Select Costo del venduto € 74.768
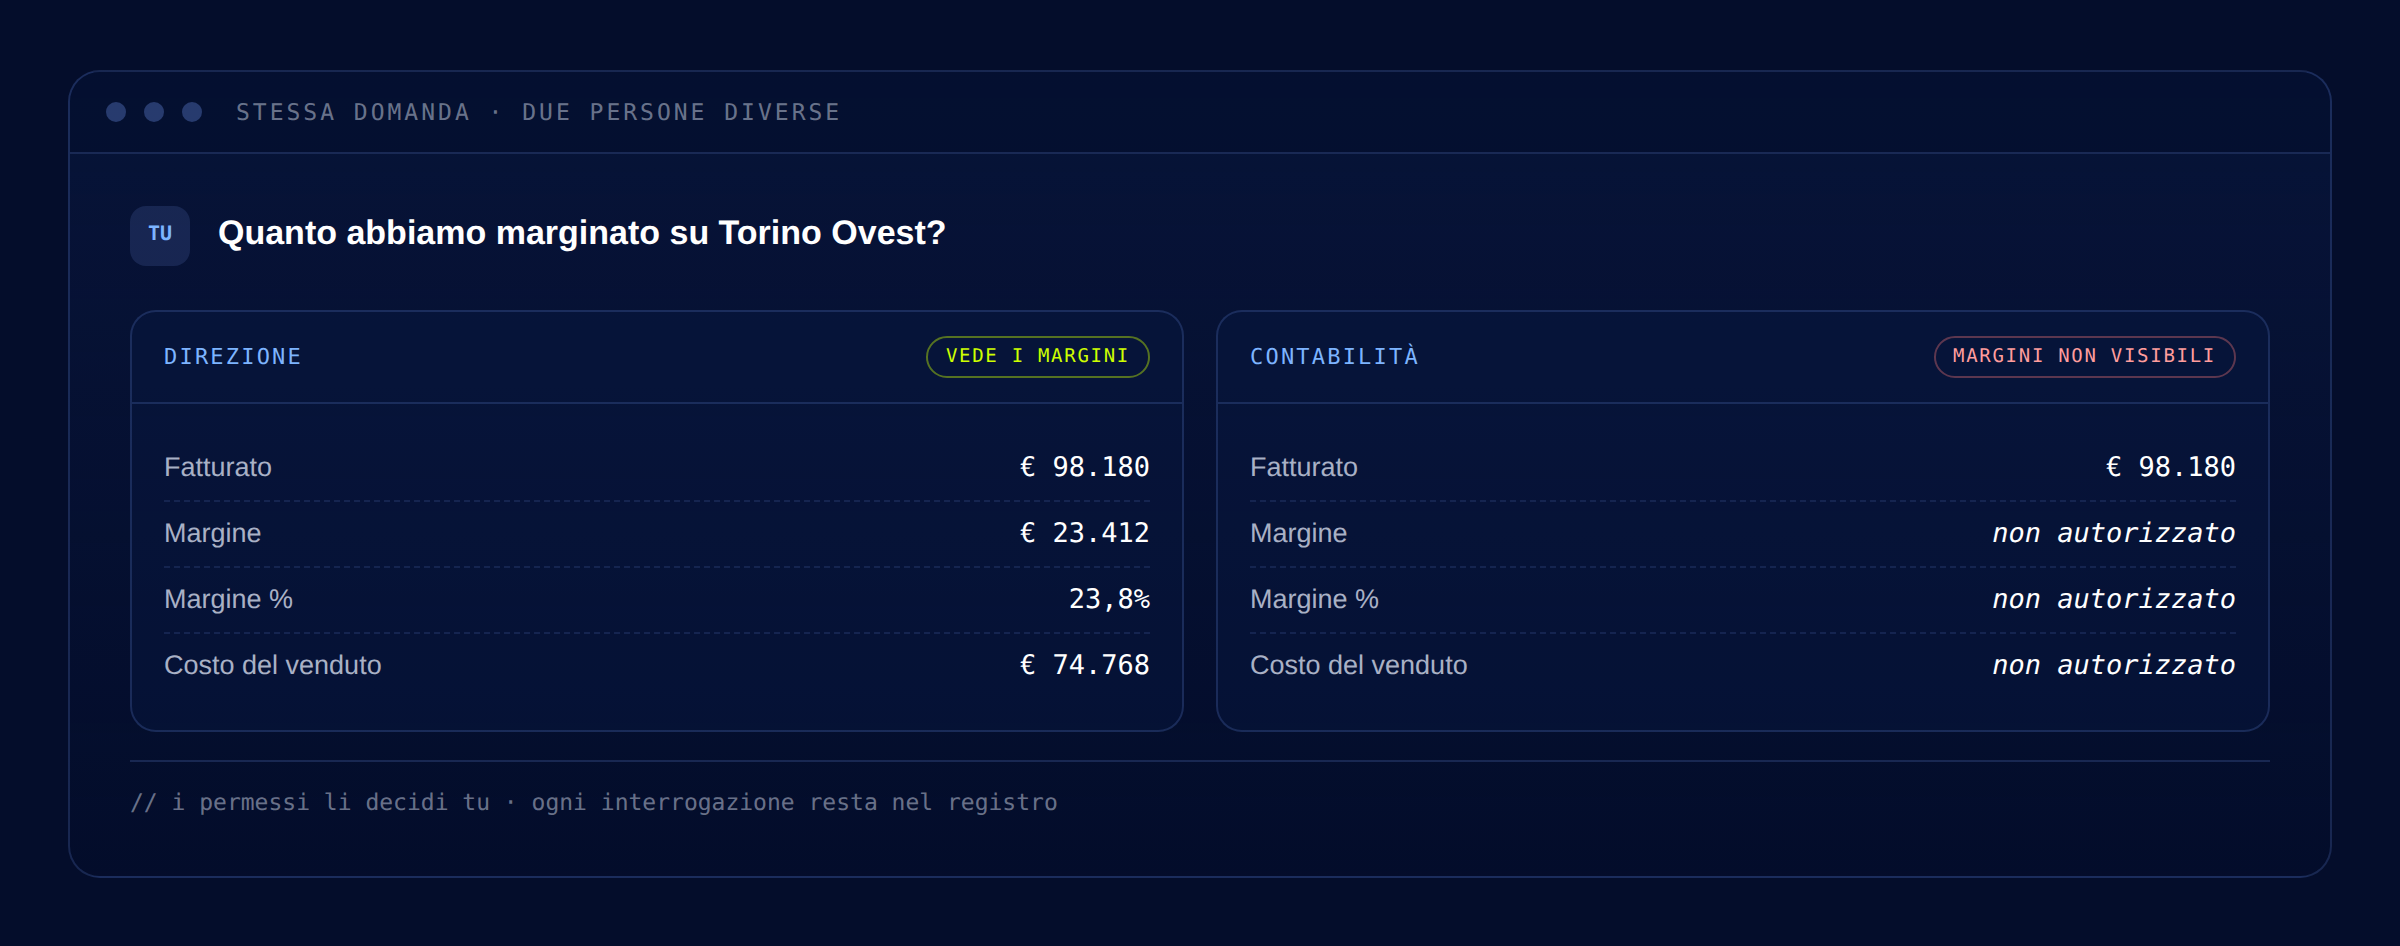 coord(1084,665)
